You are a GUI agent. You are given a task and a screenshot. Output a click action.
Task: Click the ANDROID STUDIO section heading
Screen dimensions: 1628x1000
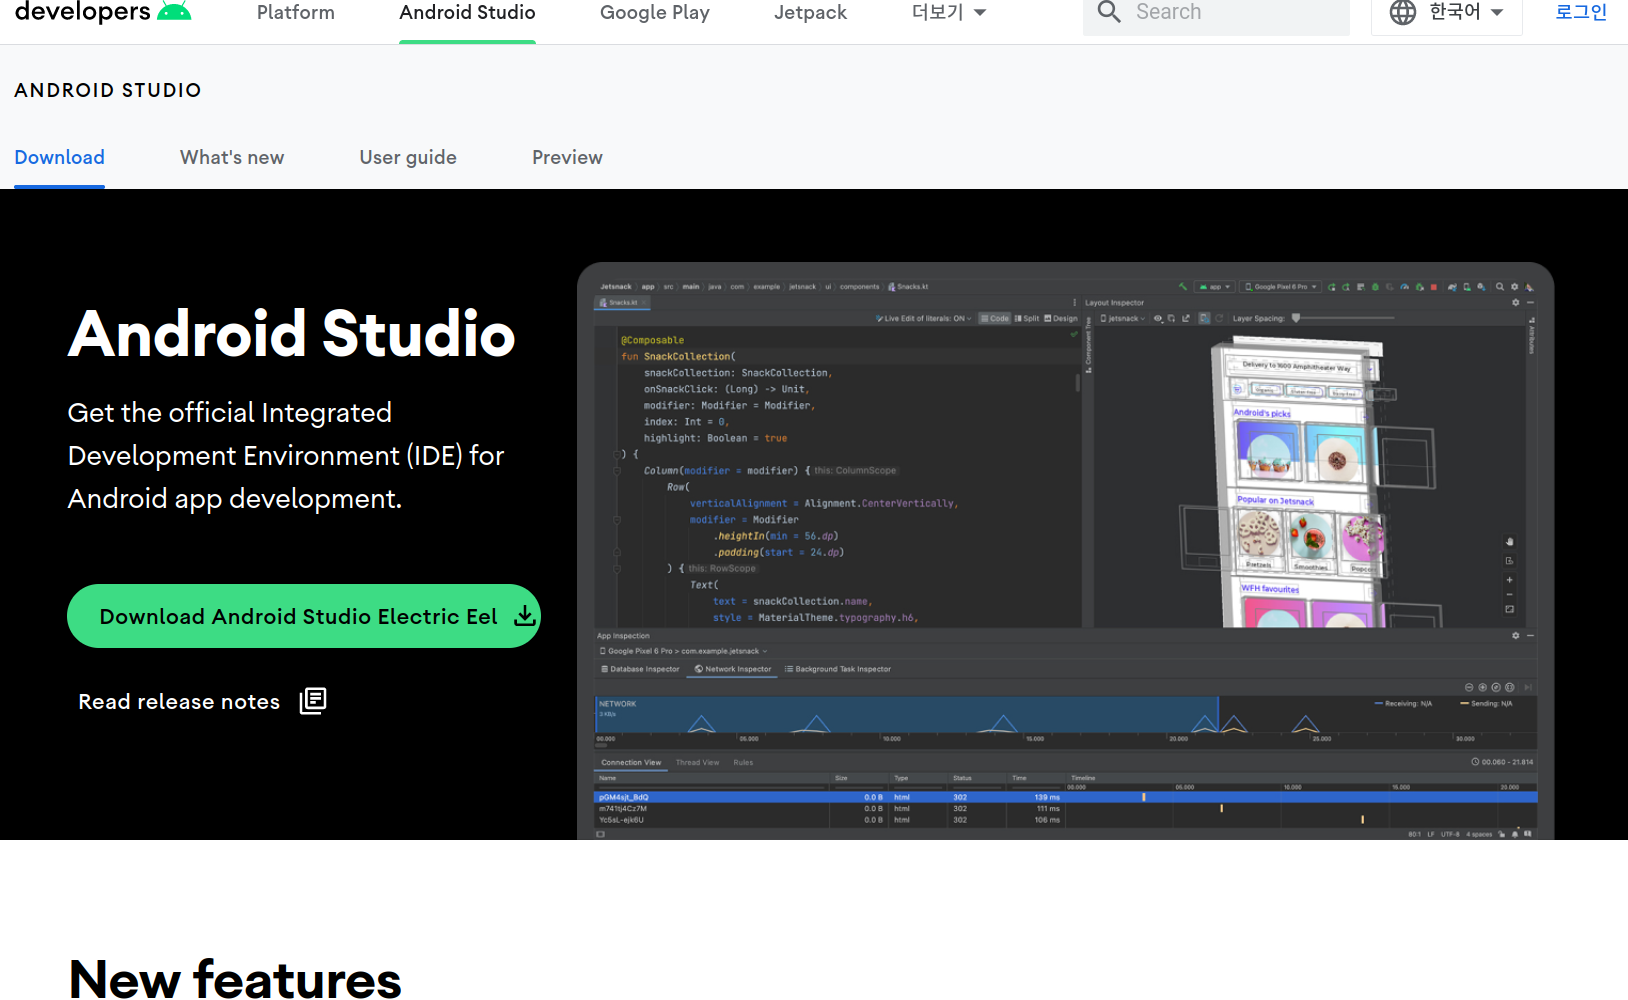tap(108, 90)
